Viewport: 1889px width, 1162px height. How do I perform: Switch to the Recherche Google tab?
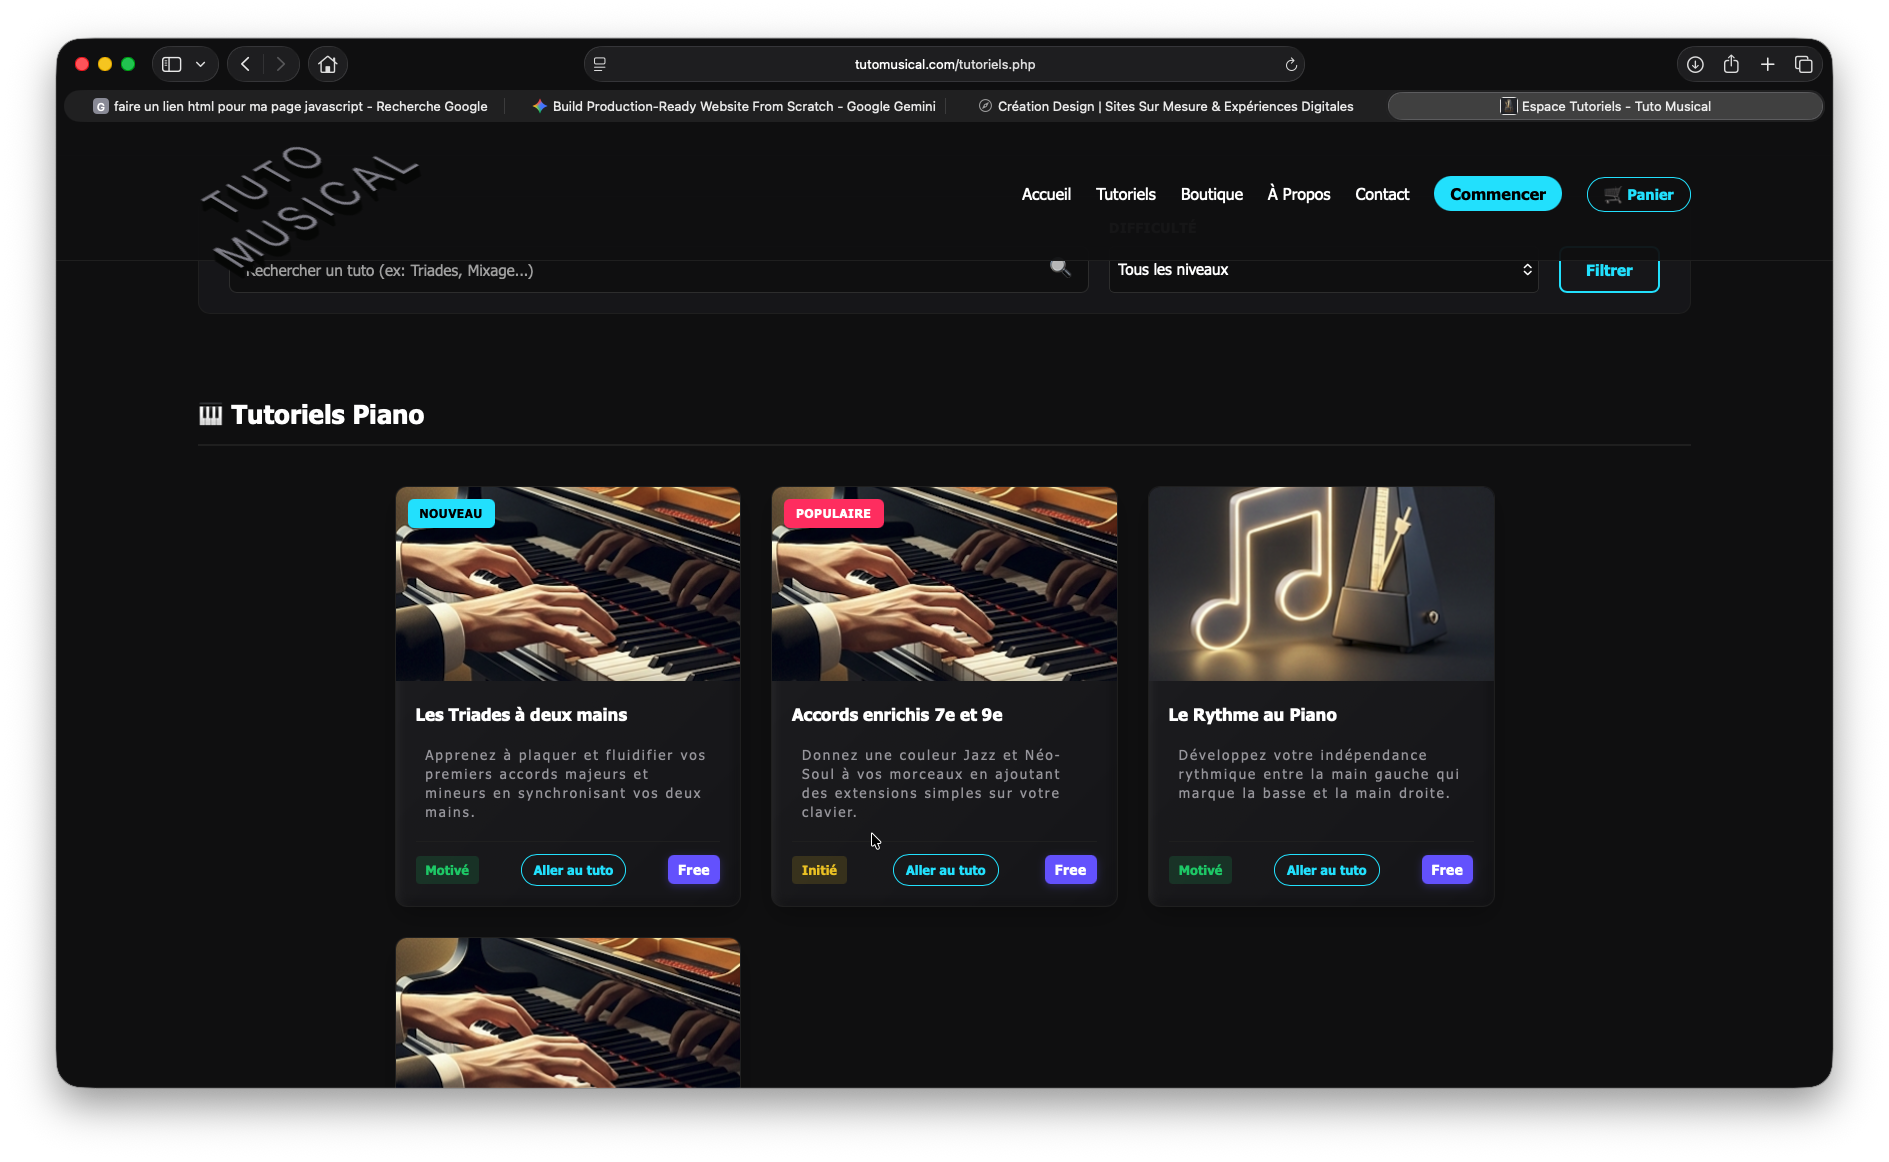[290, 106]
